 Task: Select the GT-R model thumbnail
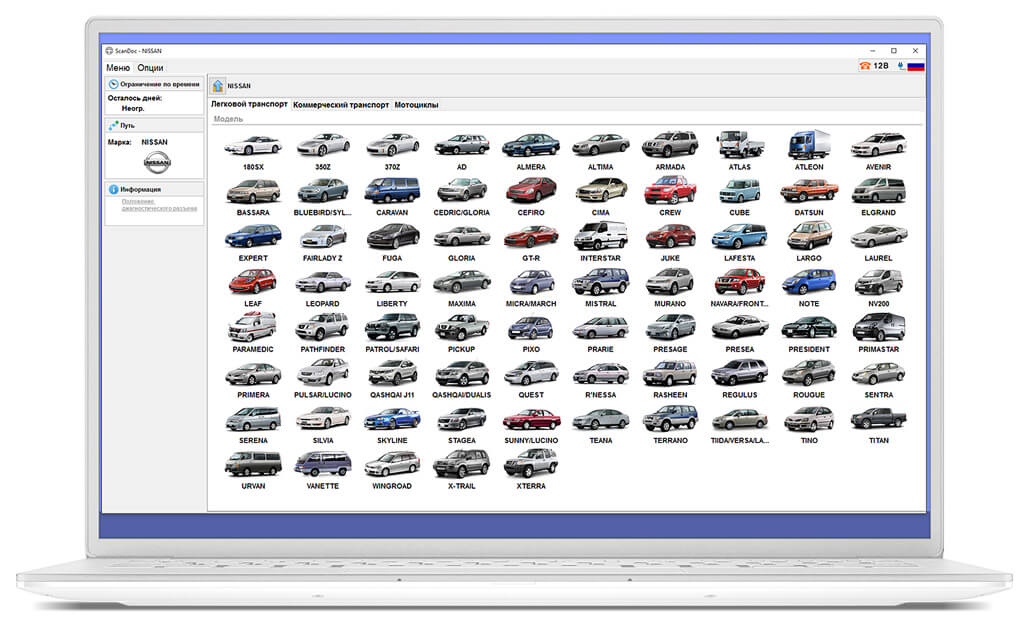pyautogui.click(x=531, y=242)
